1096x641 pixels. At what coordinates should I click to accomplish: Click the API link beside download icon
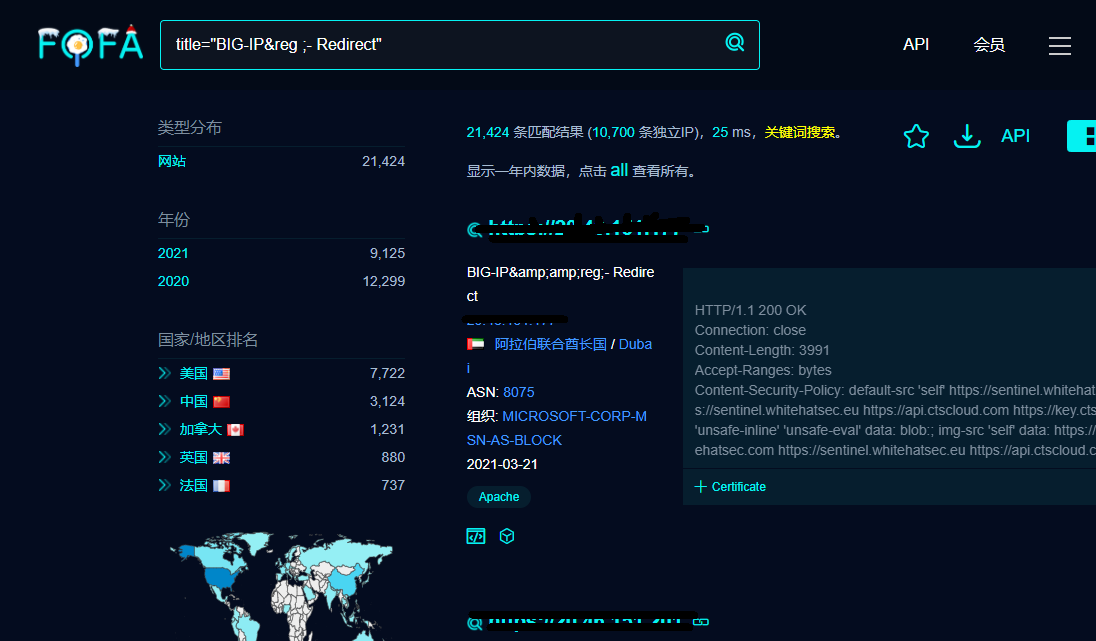coord(1015,136)
